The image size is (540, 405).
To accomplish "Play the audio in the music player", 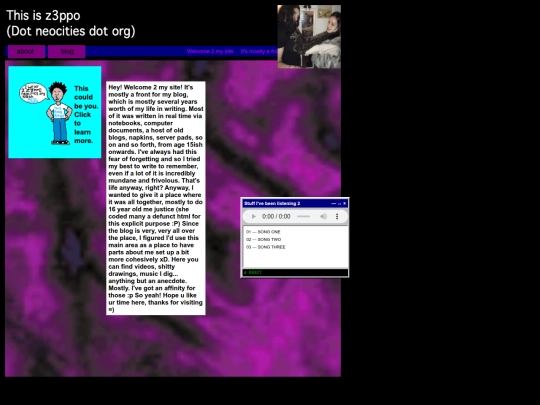I will point(253,216).
